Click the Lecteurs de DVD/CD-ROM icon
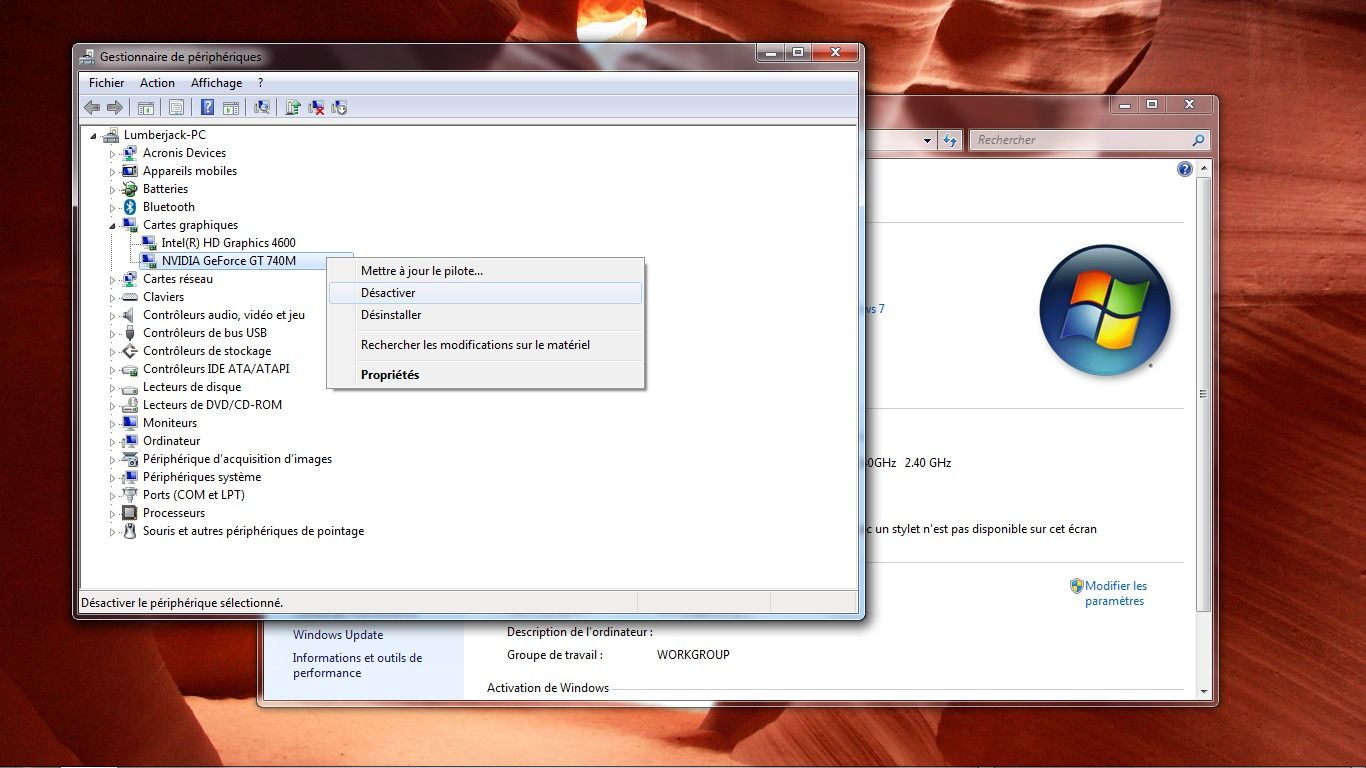The width and height of the screenshot is (1366, 768). [129, 405]
